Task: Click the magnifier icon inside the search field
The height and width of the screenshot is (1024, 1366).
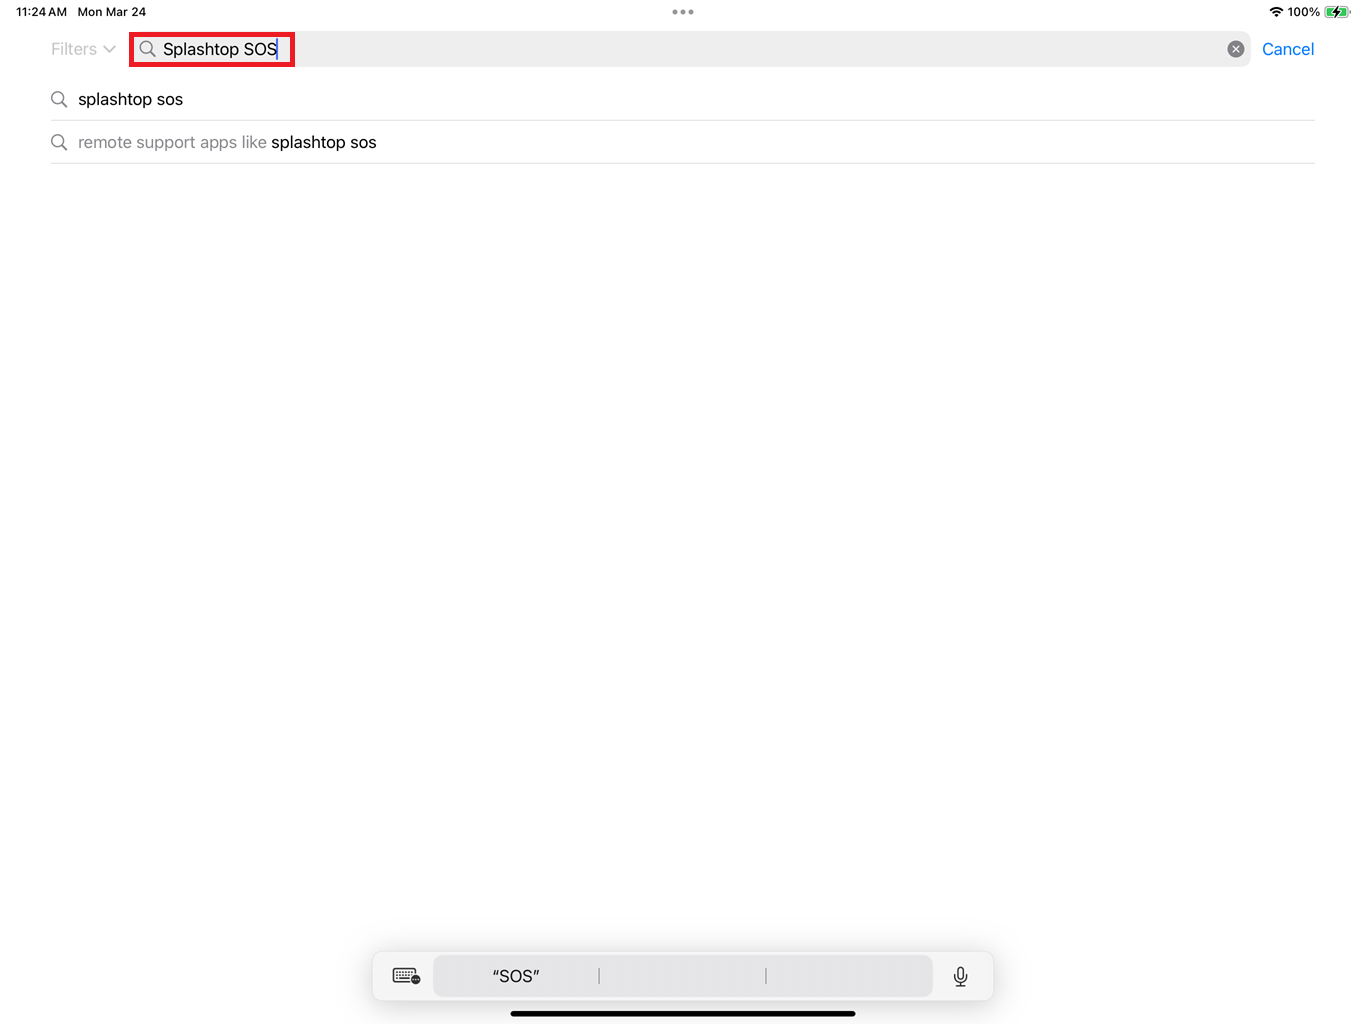Action: pyautogui.click(x=147, y=49)
